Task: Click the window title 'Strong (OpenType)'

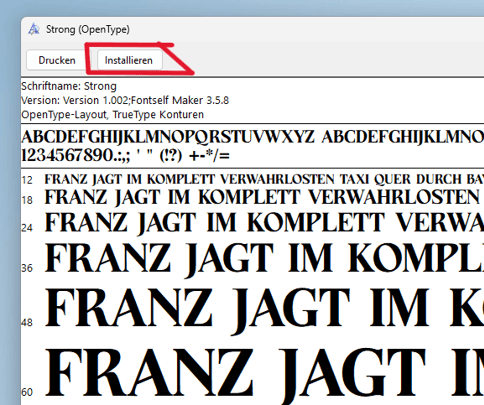Action: pos(88,29)
